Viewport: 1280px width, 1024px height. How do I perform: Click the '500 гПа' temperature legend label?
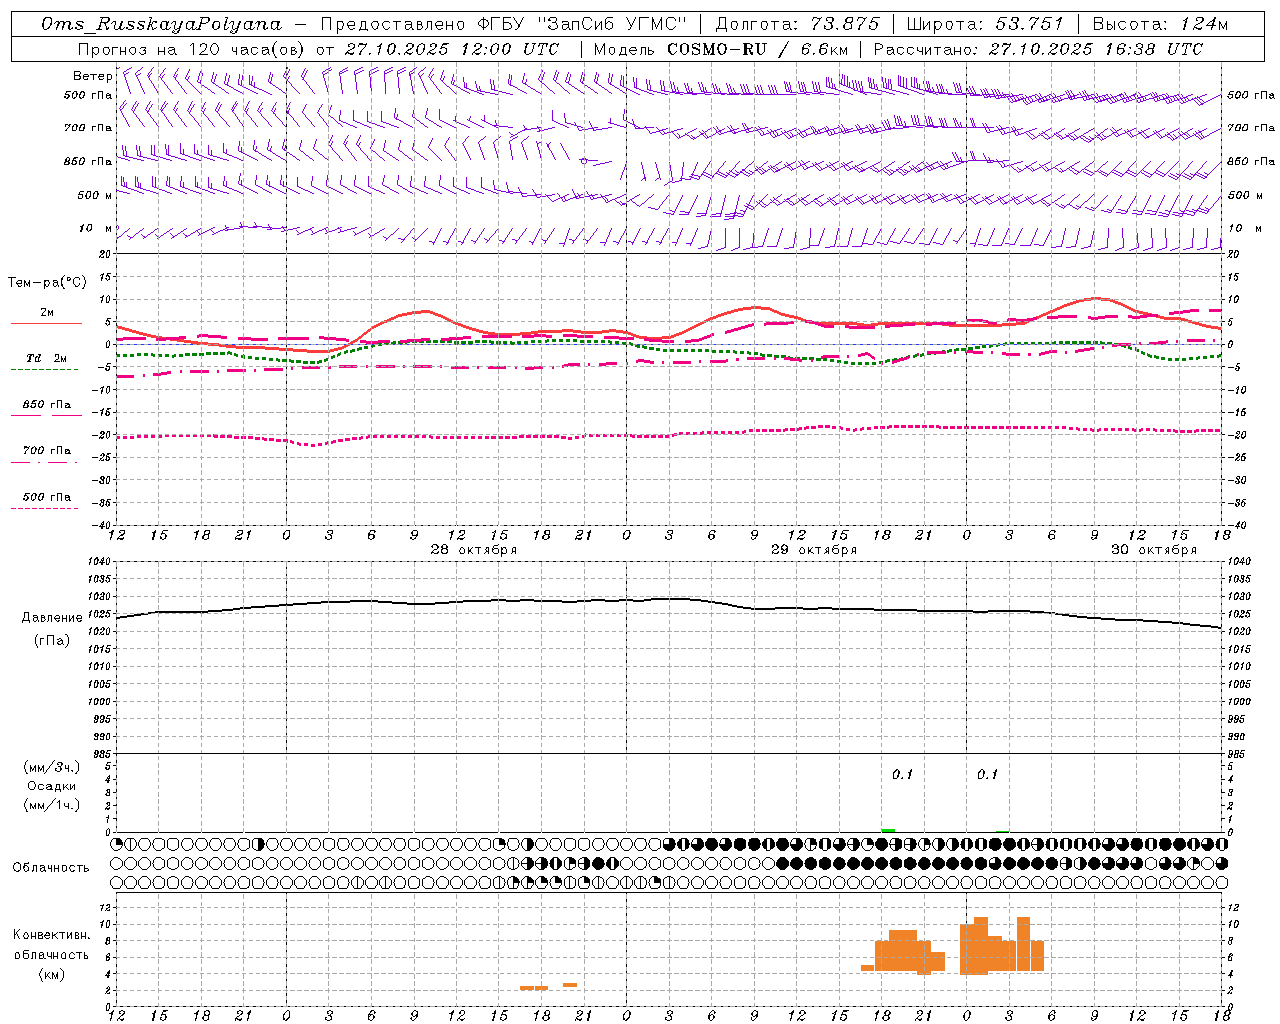[x=47, y=497]
